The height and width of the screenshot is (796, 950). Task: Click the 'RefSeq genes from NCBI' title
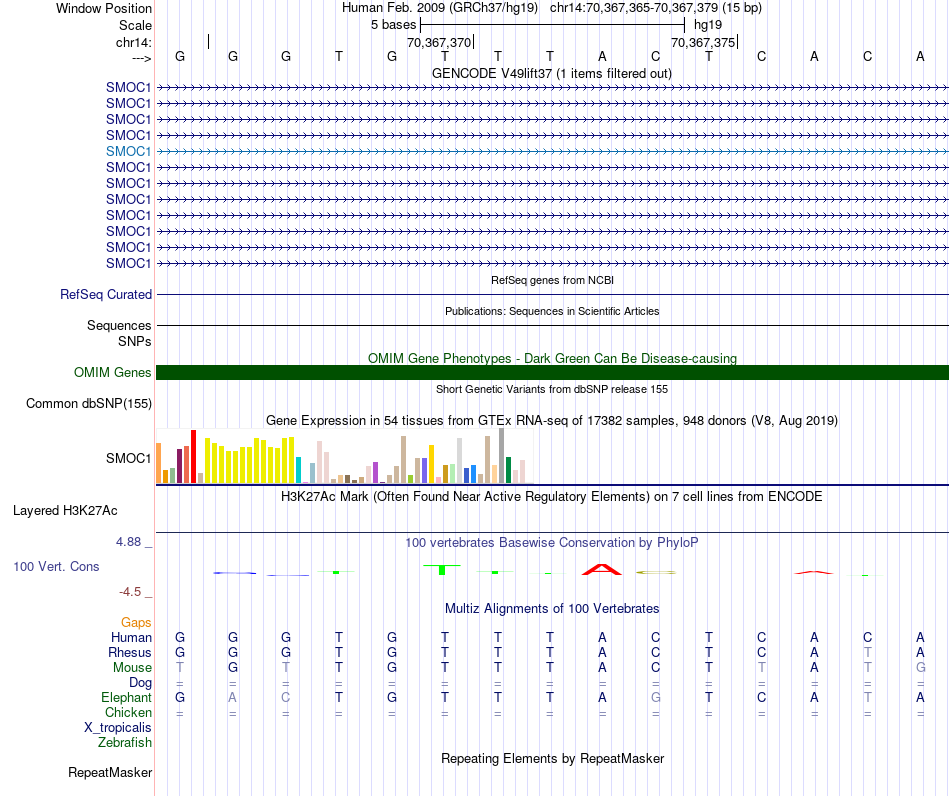point(552,280)
